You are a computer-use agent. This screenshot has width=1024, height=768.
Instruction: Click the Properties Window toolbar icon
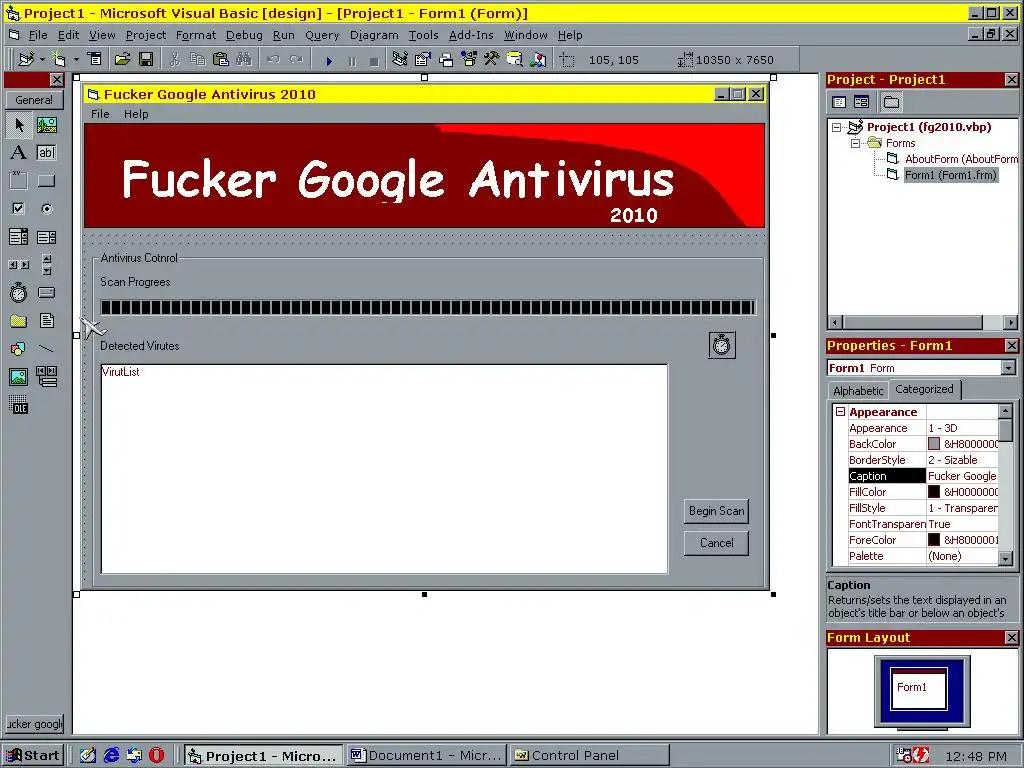click(x=423, y=59)
